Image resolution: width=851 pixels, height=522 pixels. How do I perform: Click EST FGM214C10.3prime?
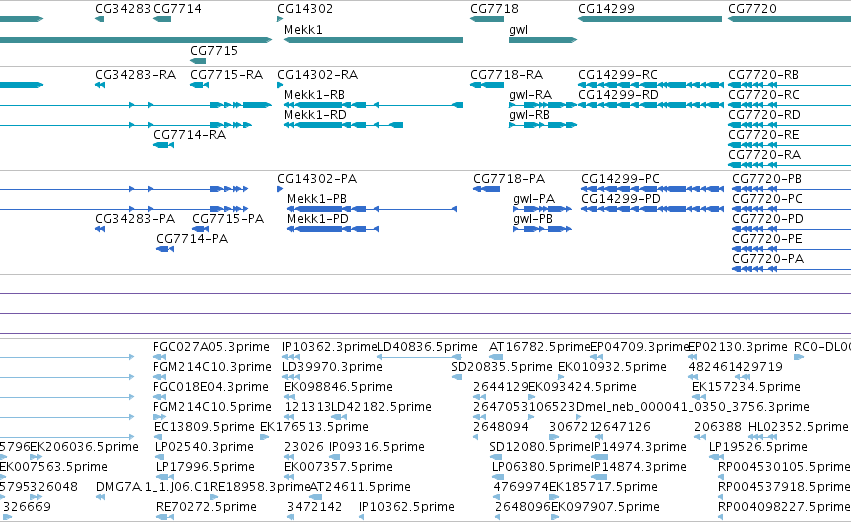coord(212,367)
